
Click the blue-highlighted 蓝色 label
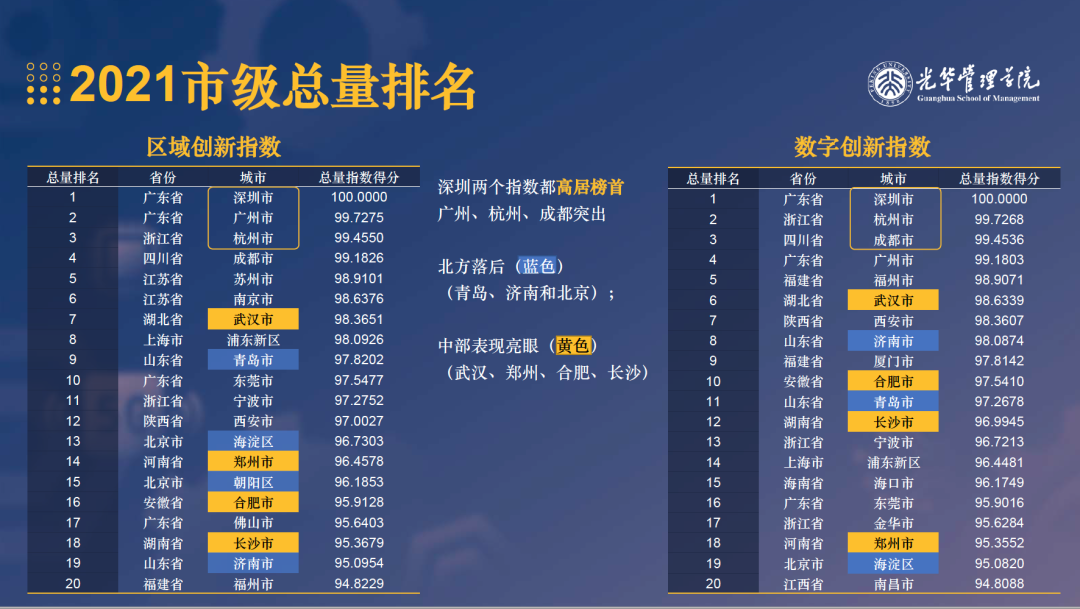tap(538, 267)
